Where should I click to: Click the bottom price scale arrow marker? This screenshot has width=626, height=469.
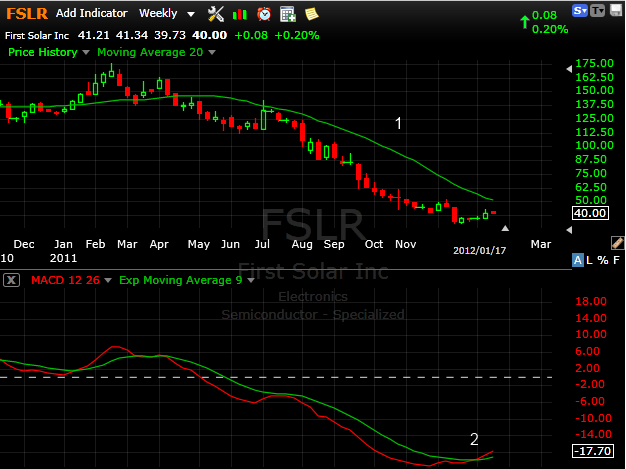tap(569, 230)
